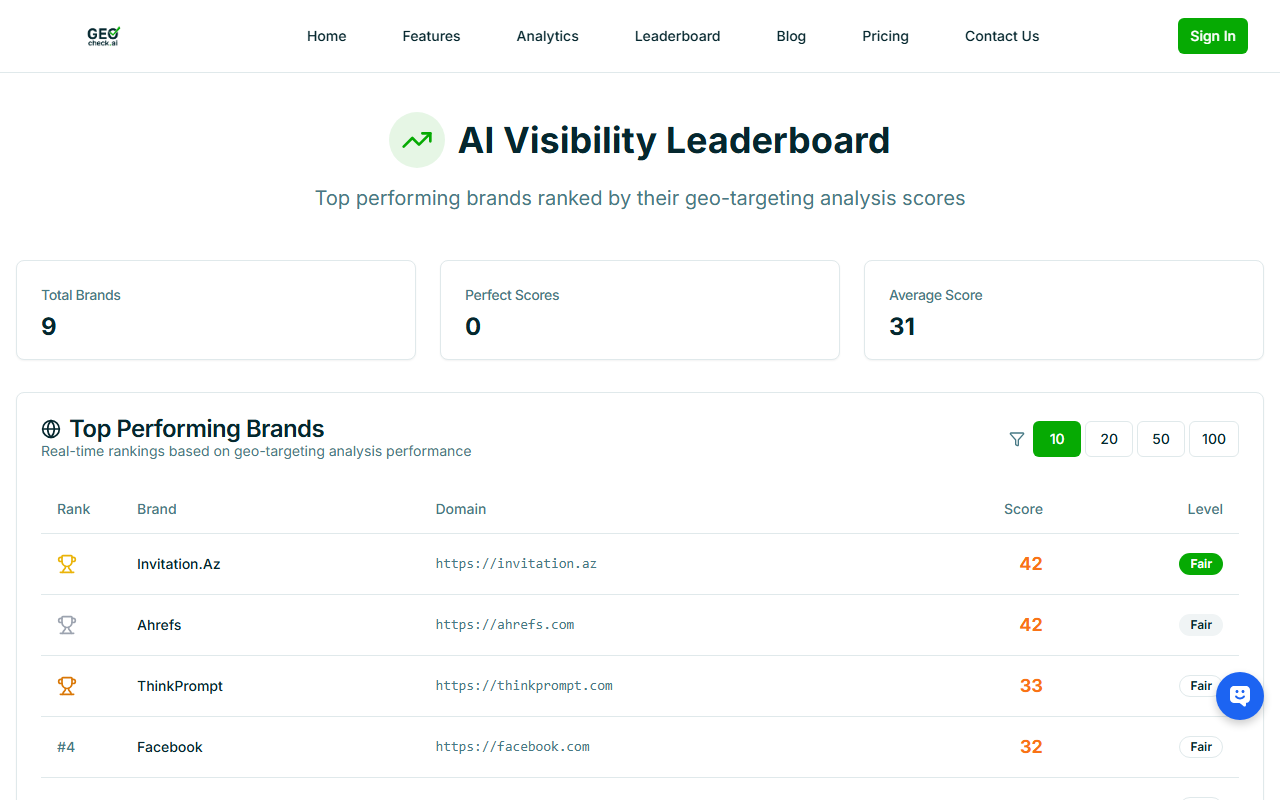Select the ThinkPrompt brand name
The width and height of the screenshot is (1280, 800).
coord(180,686)
